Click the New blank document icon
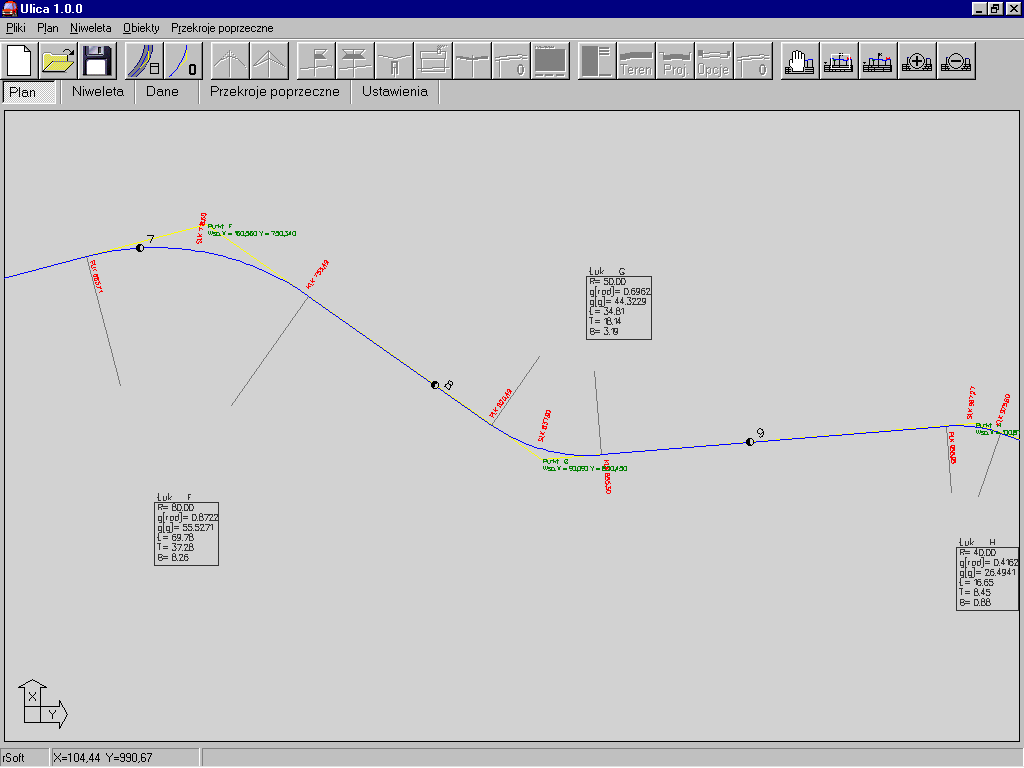This screenshot has width=1024, height=768. tap(20, 61)
